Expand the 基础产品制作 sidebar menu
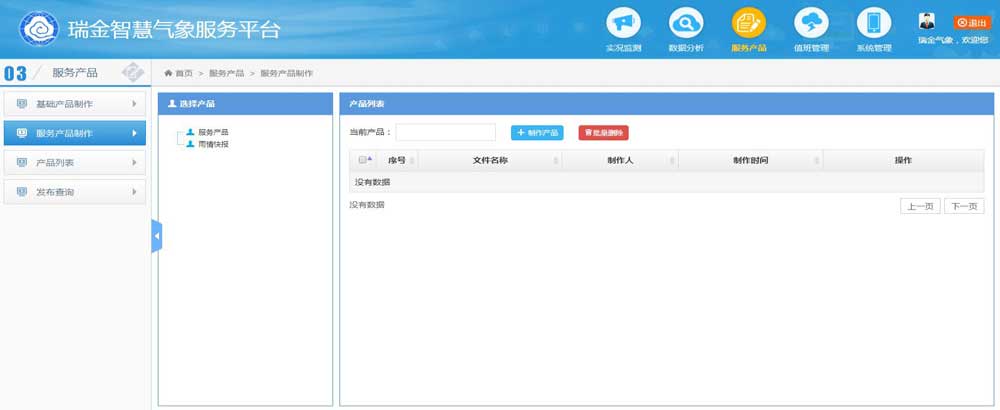Screen dimensions: 1000x410 point(75,104)
